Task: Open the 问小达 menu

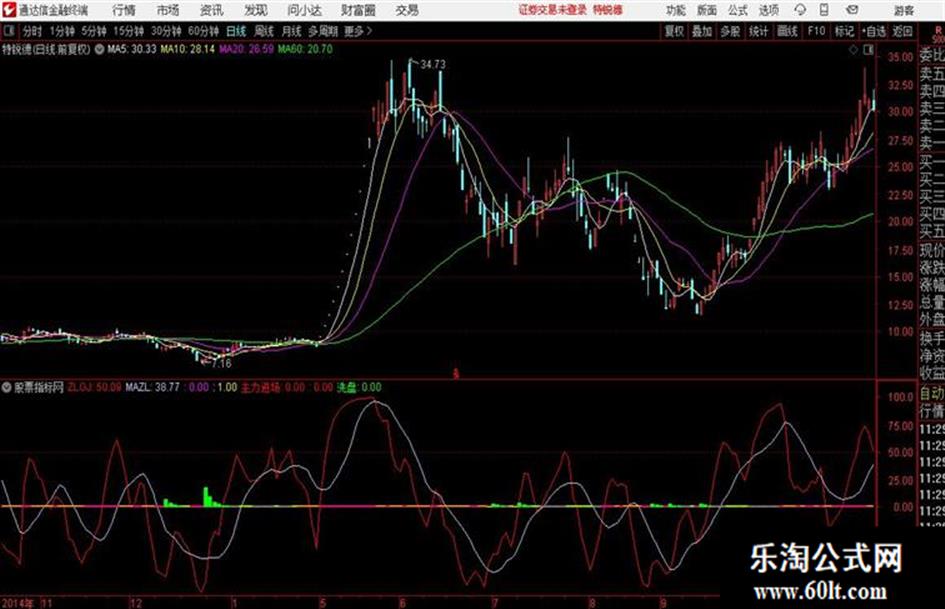Action: click(x=304, y=10)
